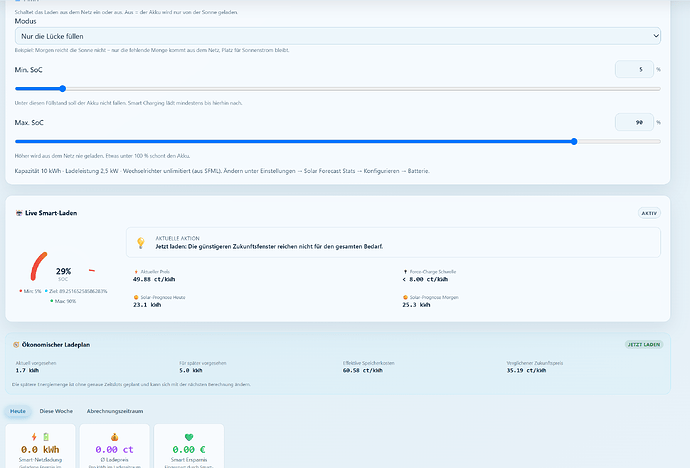Click the green battery icon on Smart-Netzladung card
The image size is (690, 468).
(46, 437)
